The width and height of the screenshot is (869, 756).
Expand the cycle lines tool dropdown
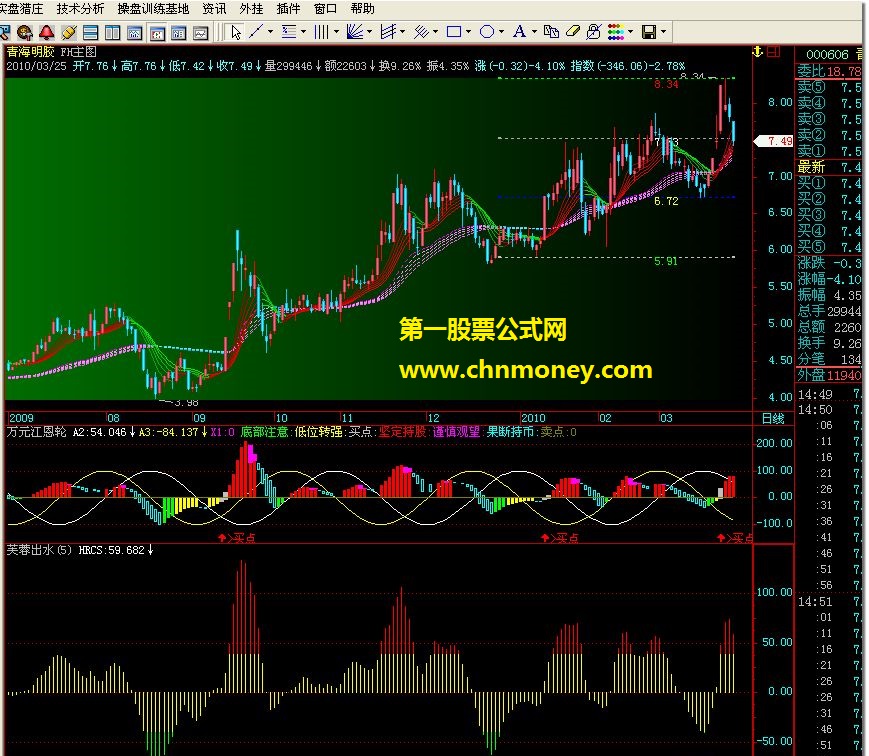click(336, 32)
